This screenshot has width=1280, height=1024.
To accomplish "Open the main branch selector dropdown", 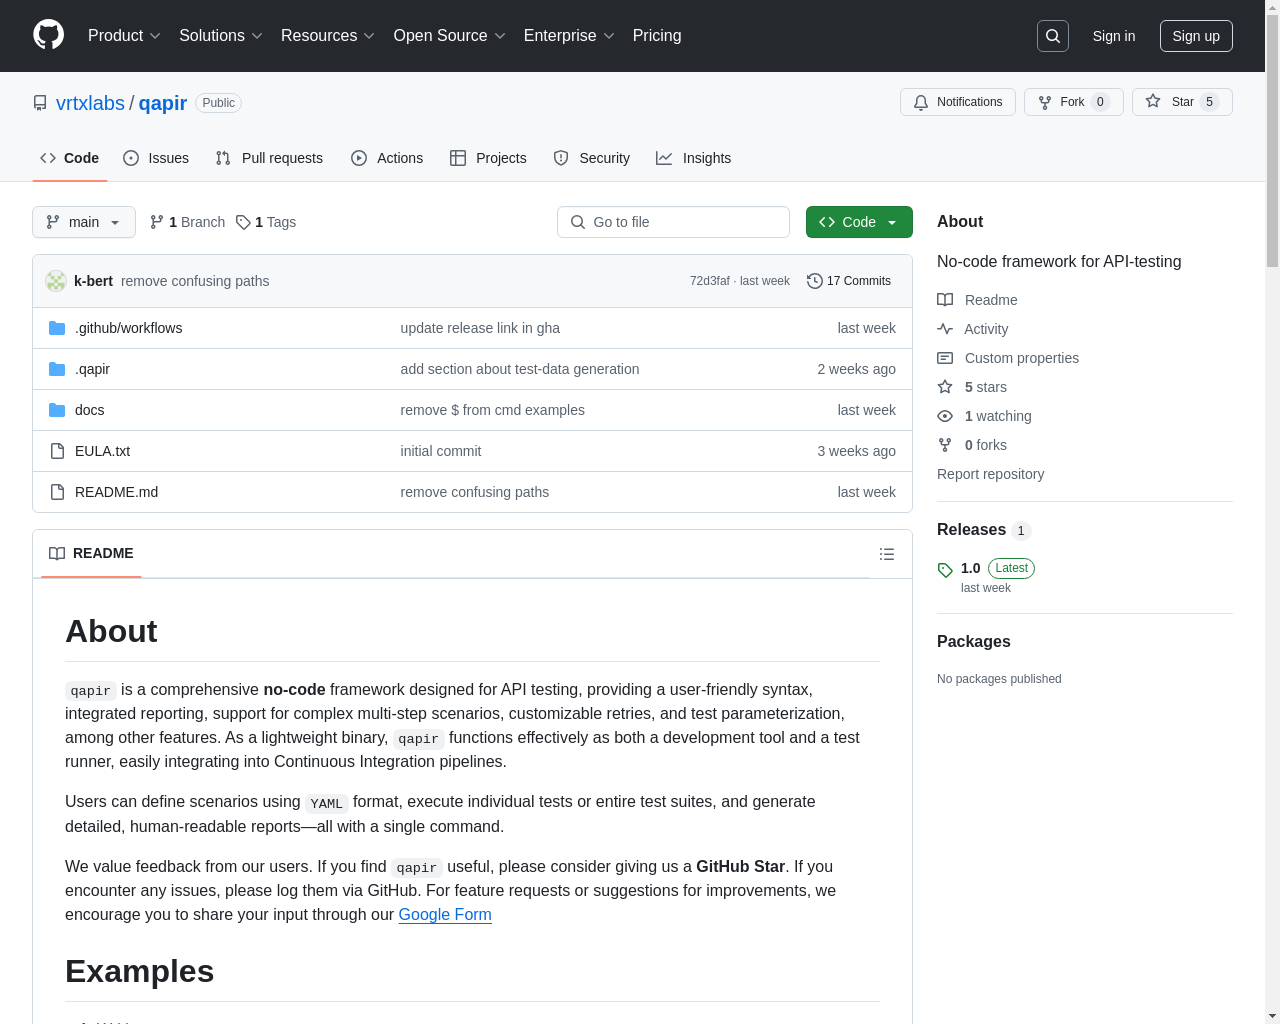I will 84,222.
